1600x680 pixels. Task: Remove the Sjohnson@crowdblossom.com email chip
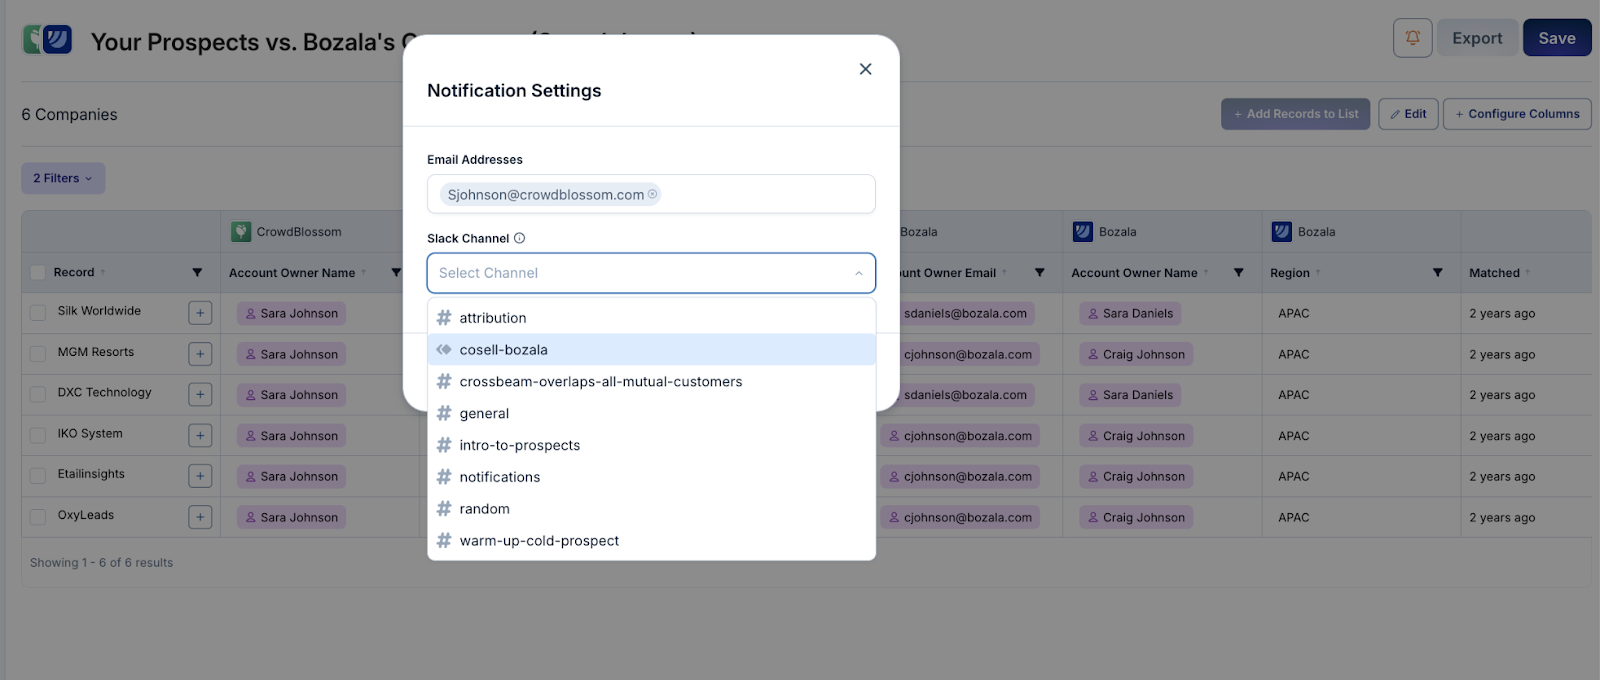pos(653,194)
